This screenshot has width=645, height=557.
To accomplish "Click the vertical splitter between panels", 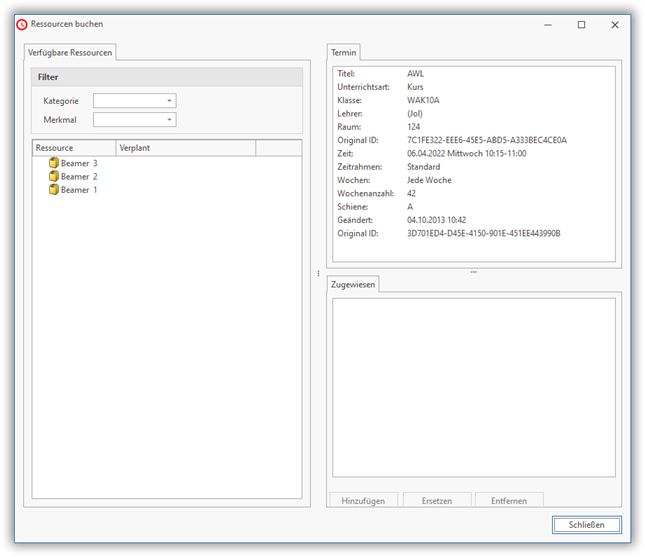I will click(318, 273).
